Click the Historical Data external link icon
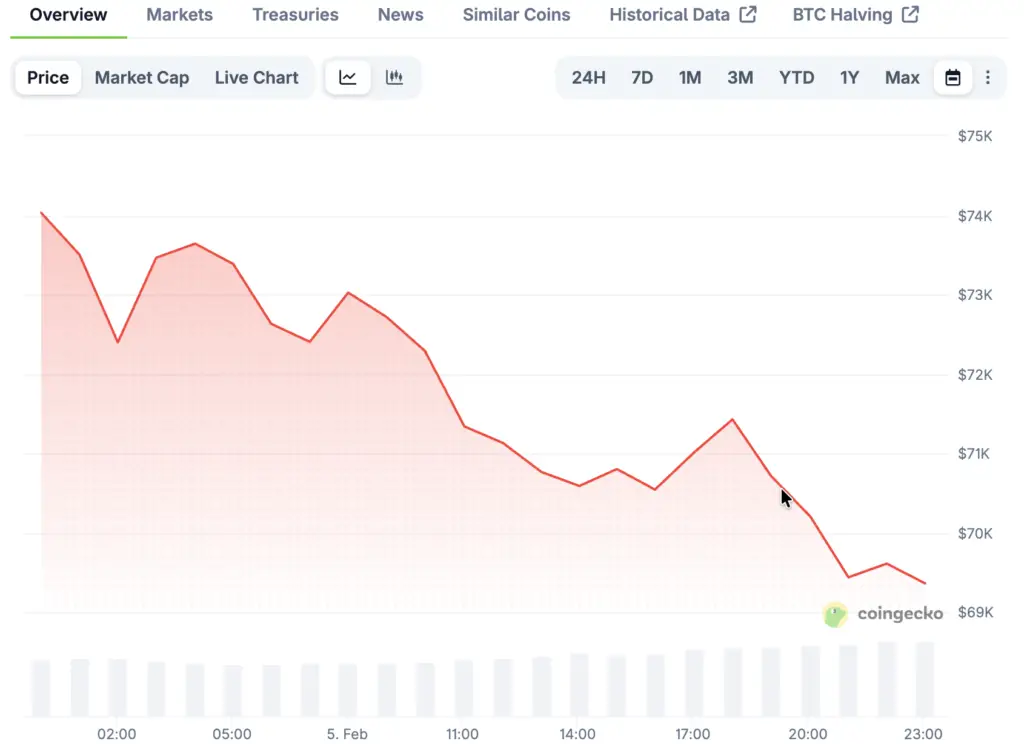The image size is (1024, 744). [748, 15]
